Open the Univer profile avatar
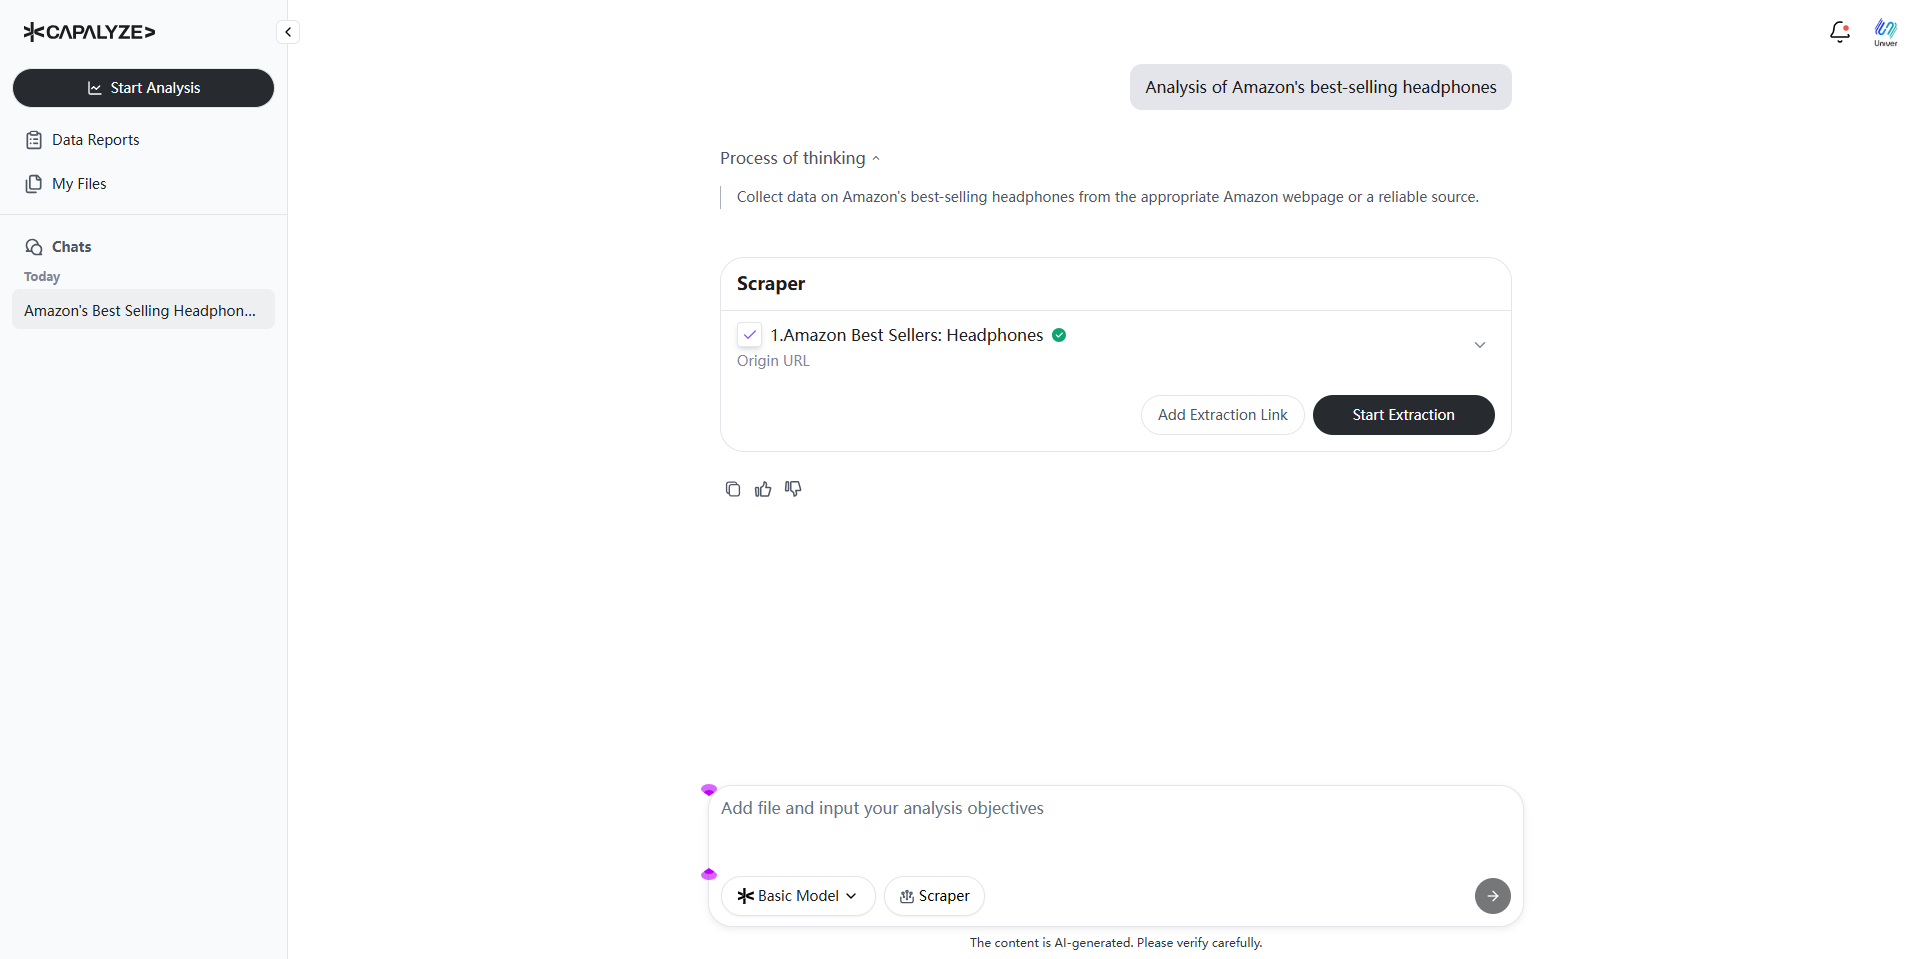The image size is (1920, 959). click(1885, 32)
